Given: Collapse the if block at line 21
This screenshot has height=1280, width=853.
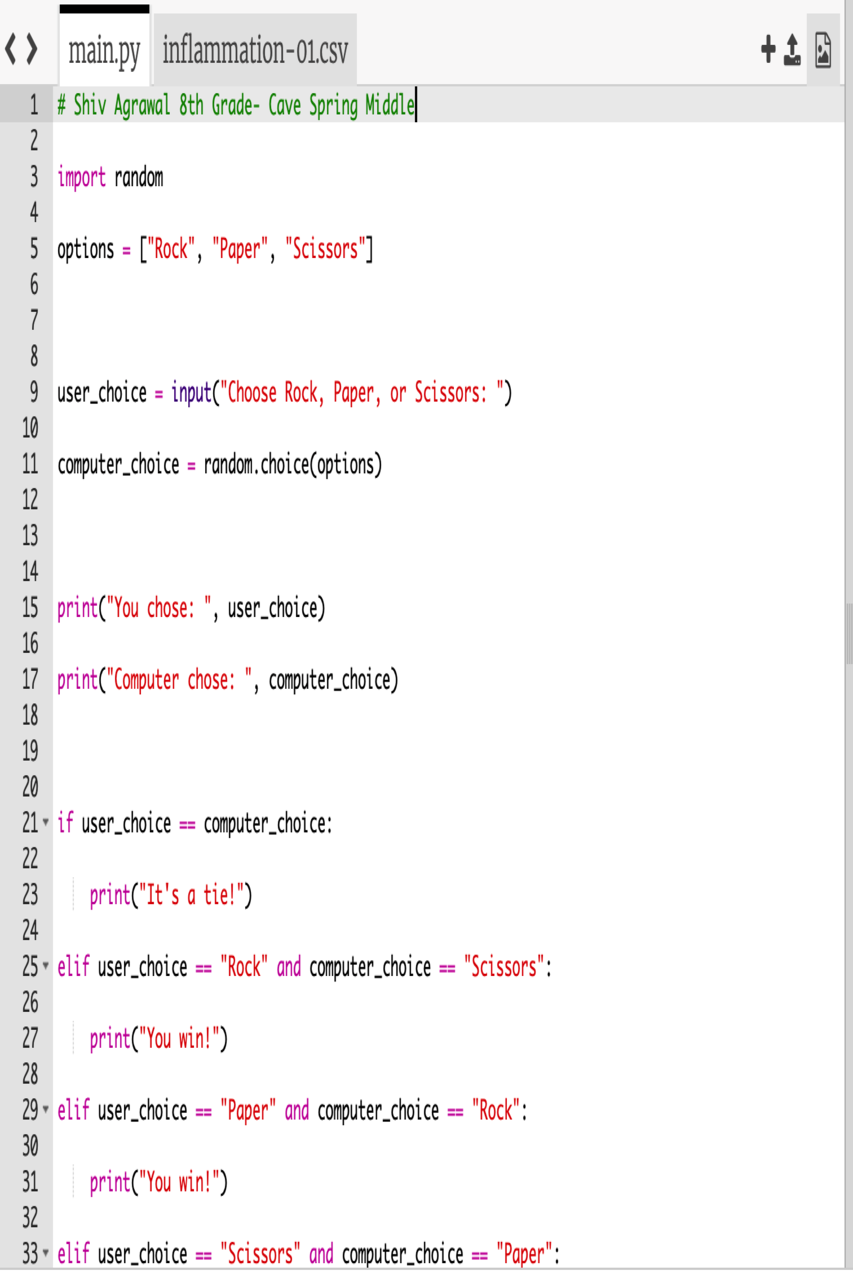Looking at the screenshot, I should pos(45,825).
